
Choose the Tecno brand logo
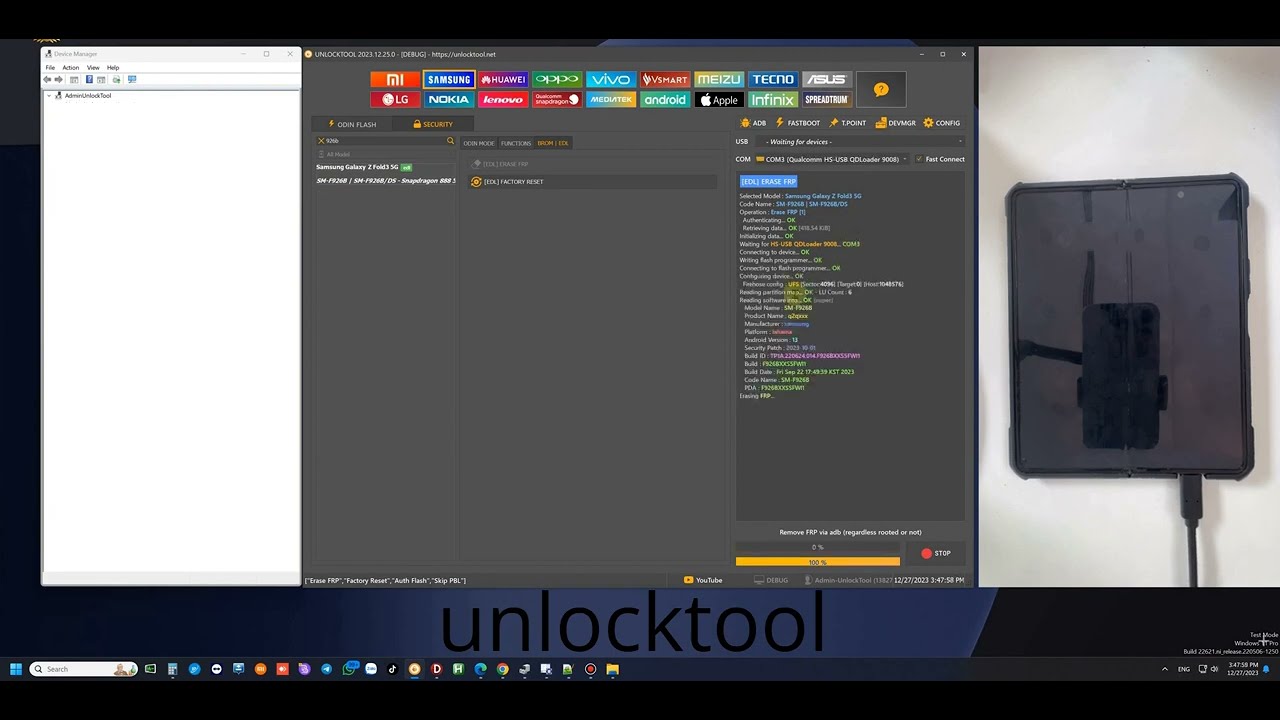tap(773, 79)
